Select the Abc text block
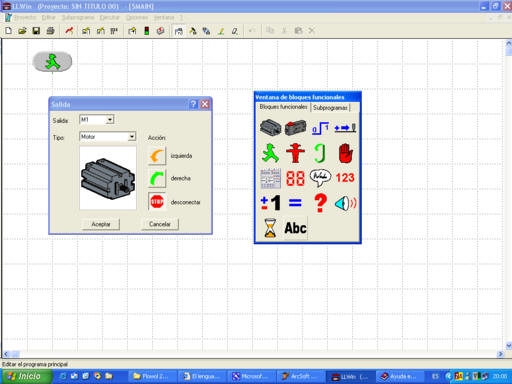This screenshot has width=512, height=384. click(x=295, y=228)
